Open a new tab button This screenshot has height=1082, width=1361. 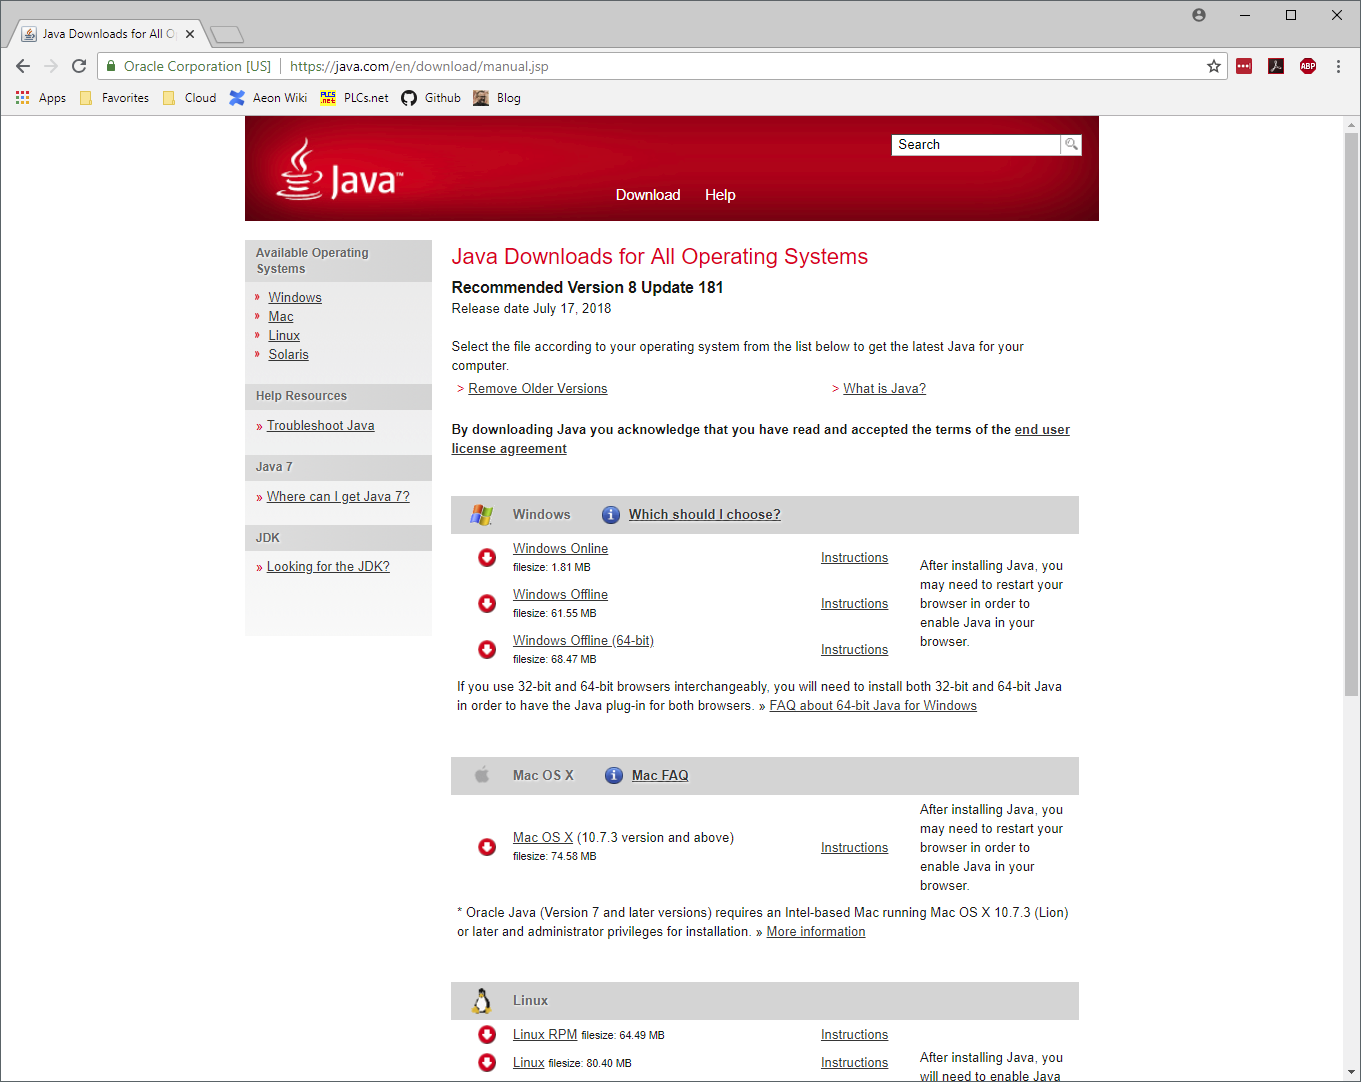(x=227, y=35)
